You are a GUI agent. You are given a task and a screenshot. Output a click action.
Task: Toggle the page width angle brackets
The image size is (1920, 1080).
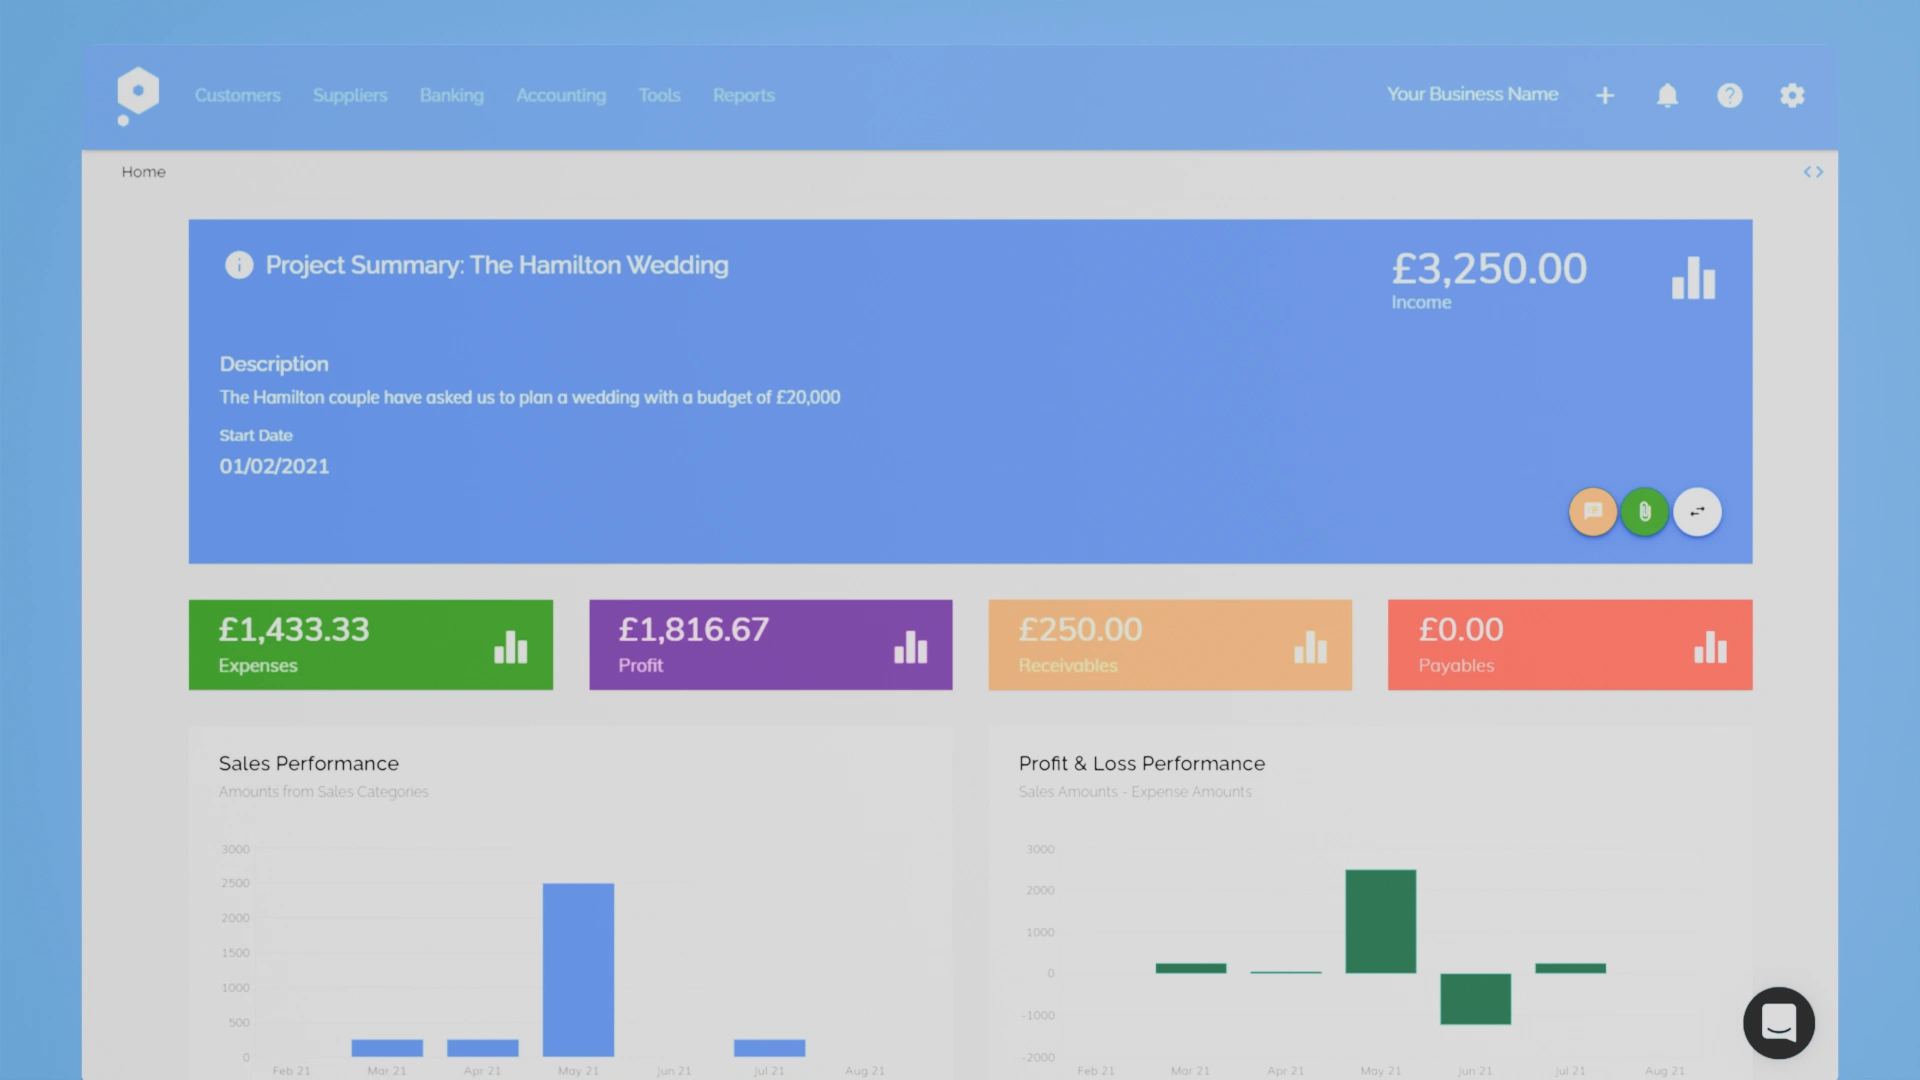(x=1813, y=172)
